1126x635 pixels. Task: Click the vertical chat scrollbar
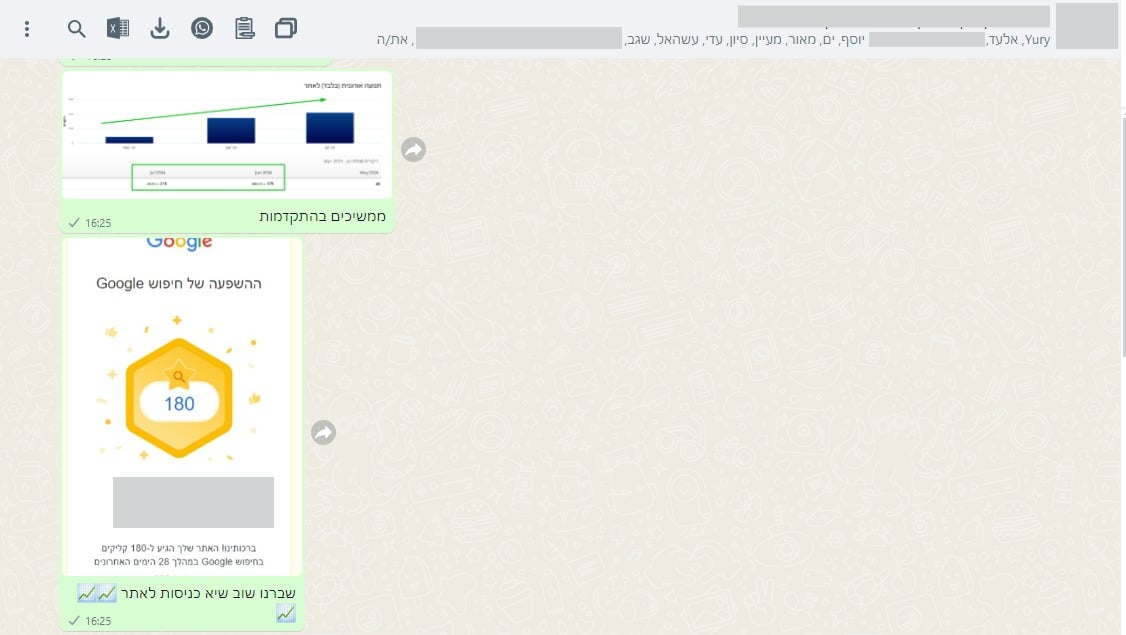pos(1122,237)
